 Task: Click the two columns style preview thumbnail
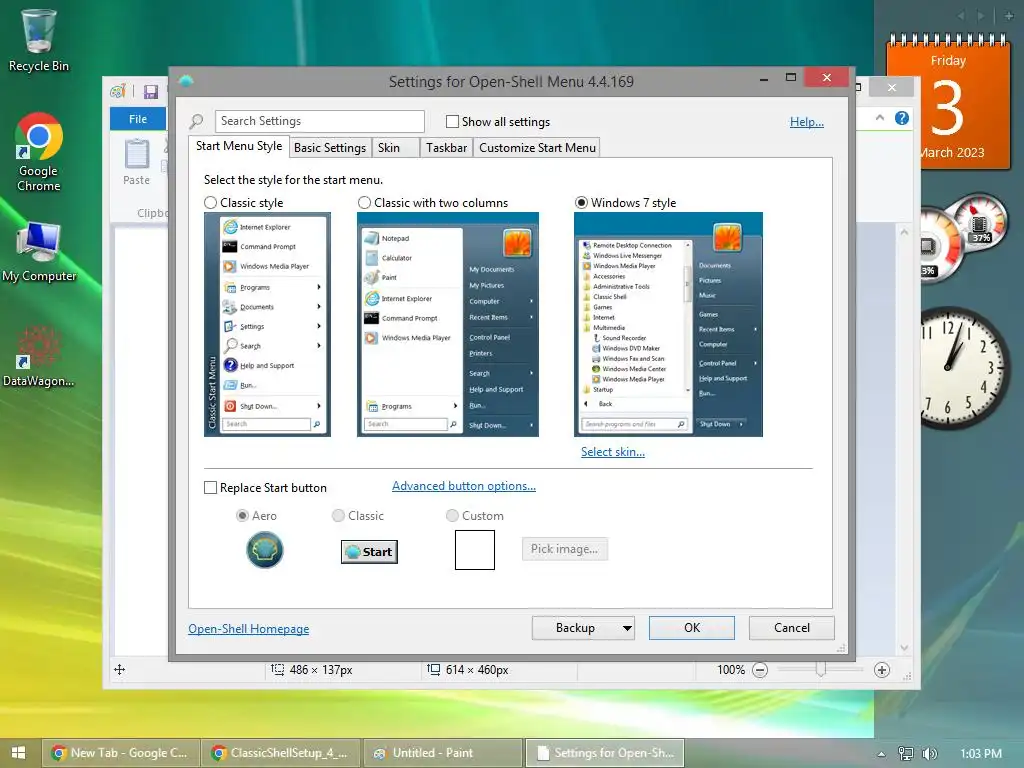448,325
